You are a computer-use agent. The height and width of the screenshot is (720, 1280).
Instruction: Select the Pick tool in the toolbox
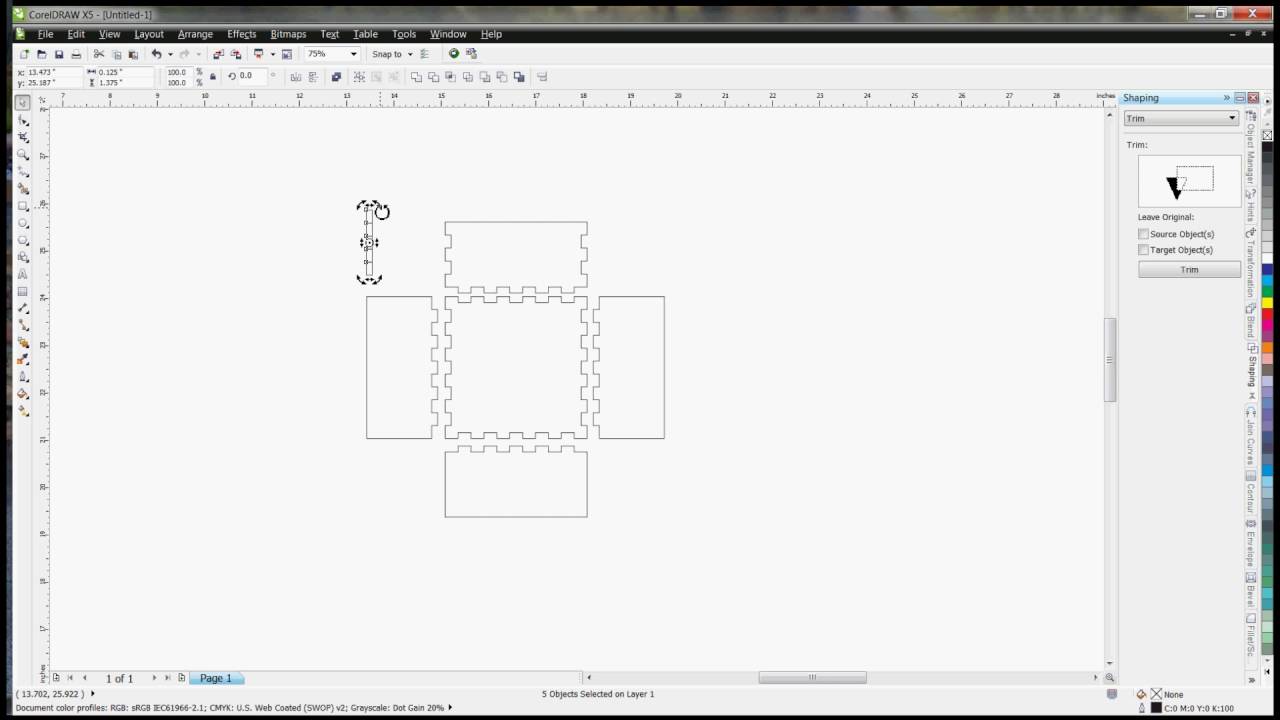[23, 103]
